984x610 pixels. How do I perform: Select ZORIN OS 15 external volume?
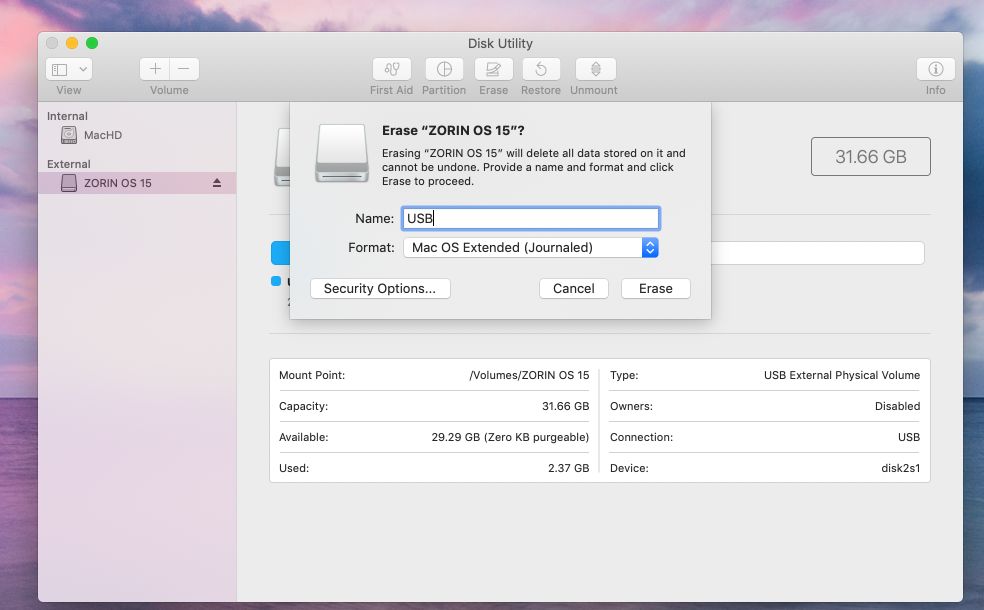pyautogui.click(x=117, y=183)
